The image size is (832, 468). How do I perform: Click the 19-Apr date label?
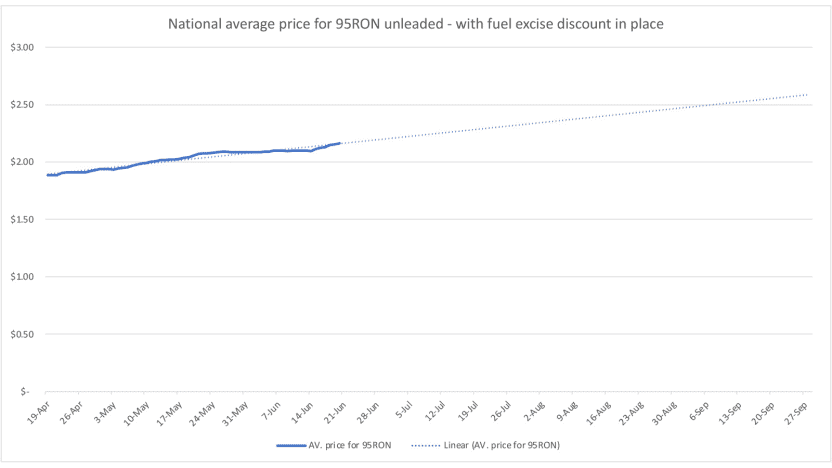[38, 412]
